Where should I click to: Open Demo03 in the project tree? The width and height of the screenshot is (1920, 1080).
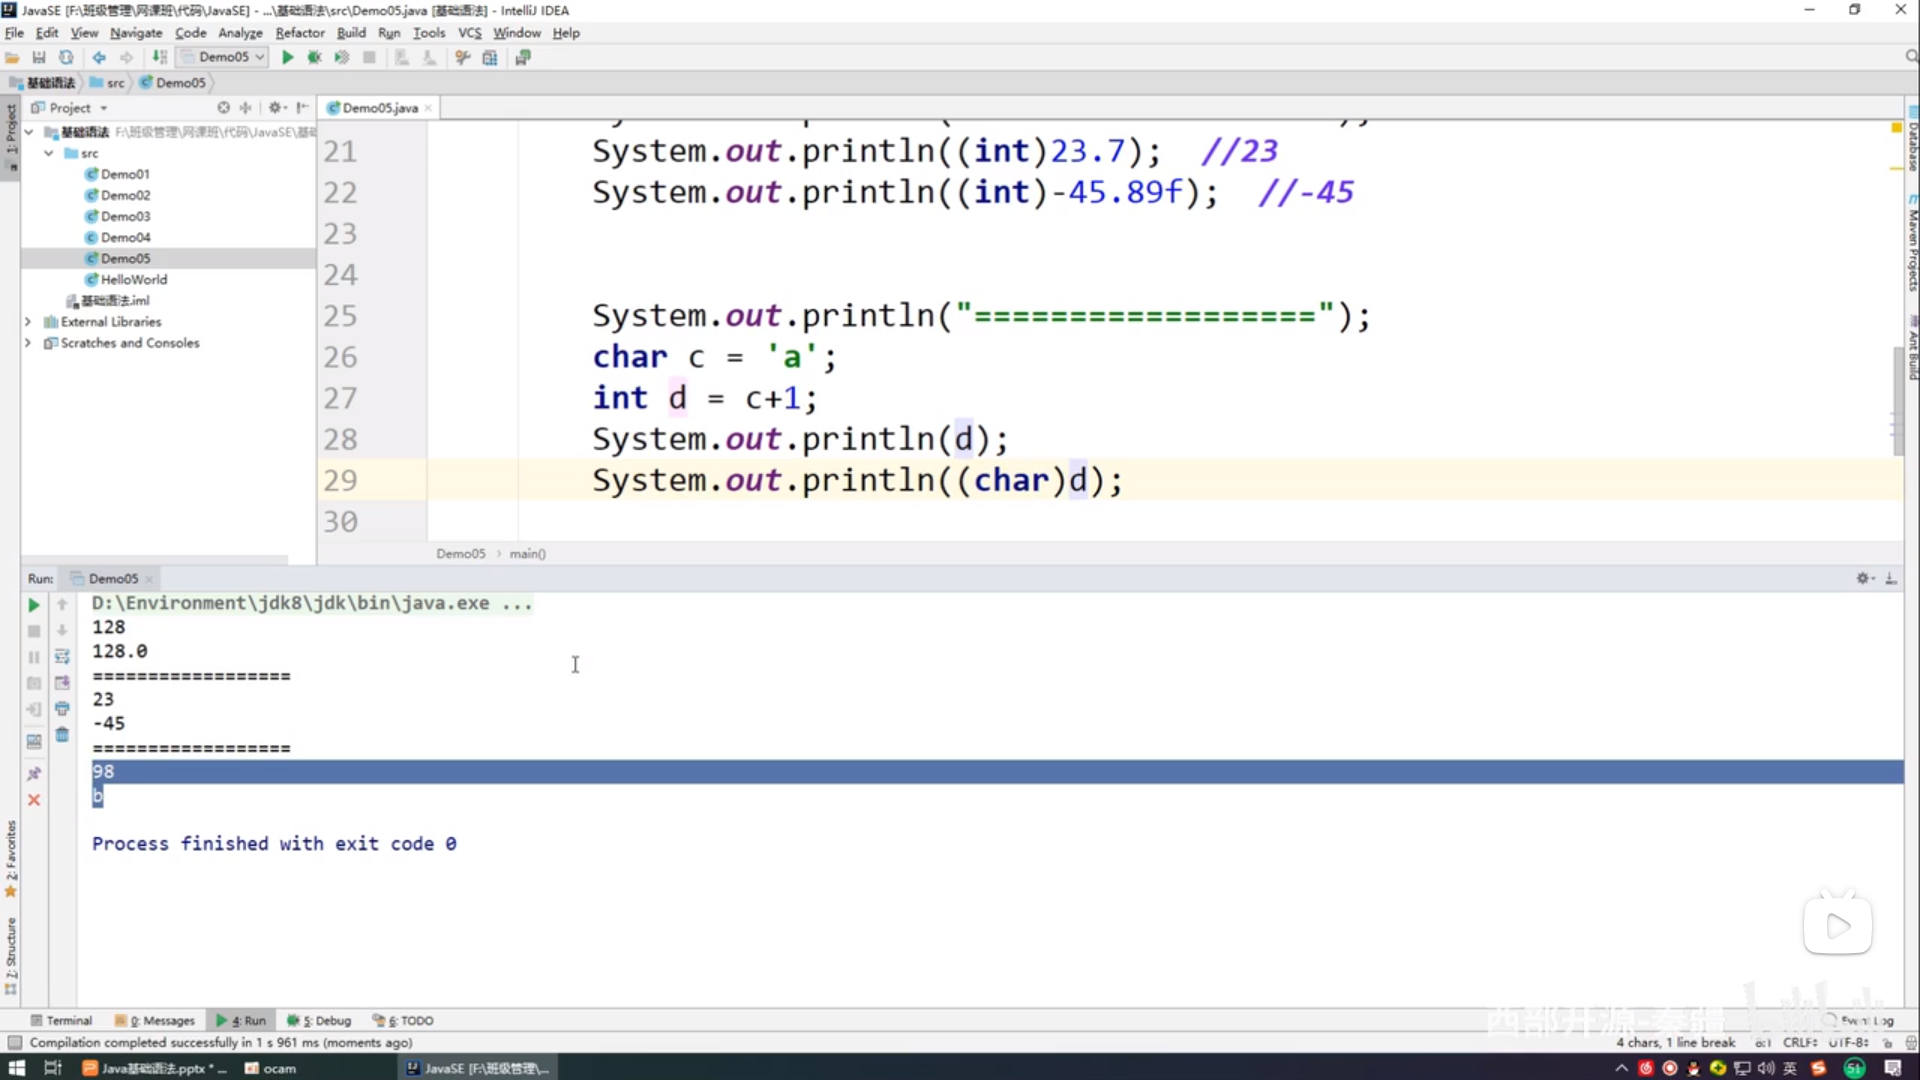(125, 216)
